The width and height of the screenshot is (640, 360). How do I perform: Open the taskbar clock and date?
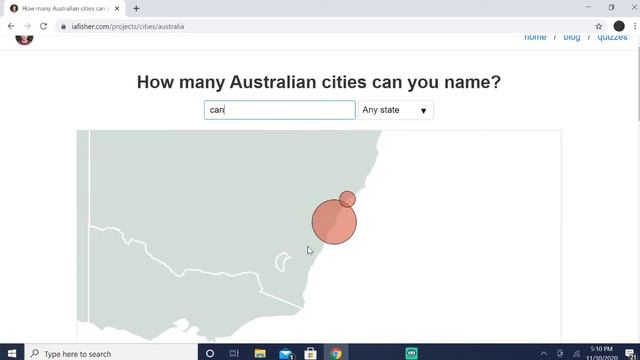point(602,353)
